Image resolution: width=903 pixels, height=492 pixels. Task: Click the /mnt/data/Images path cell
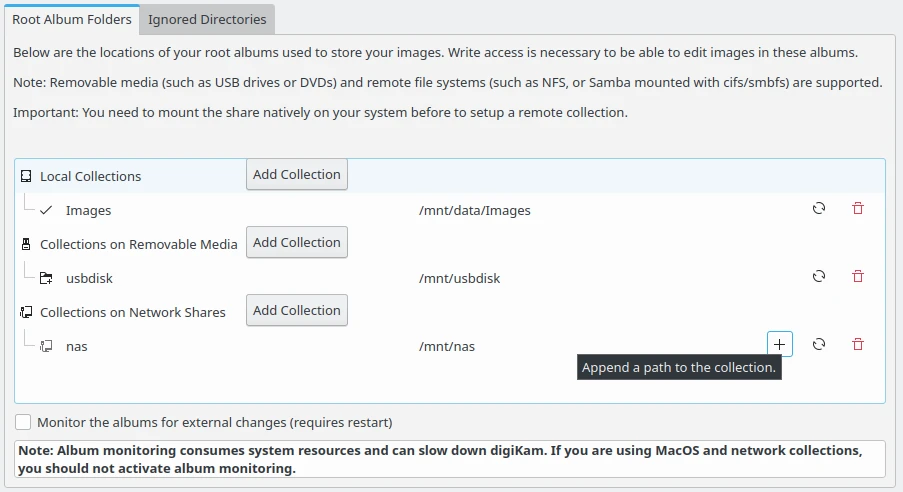coord(474,211)
